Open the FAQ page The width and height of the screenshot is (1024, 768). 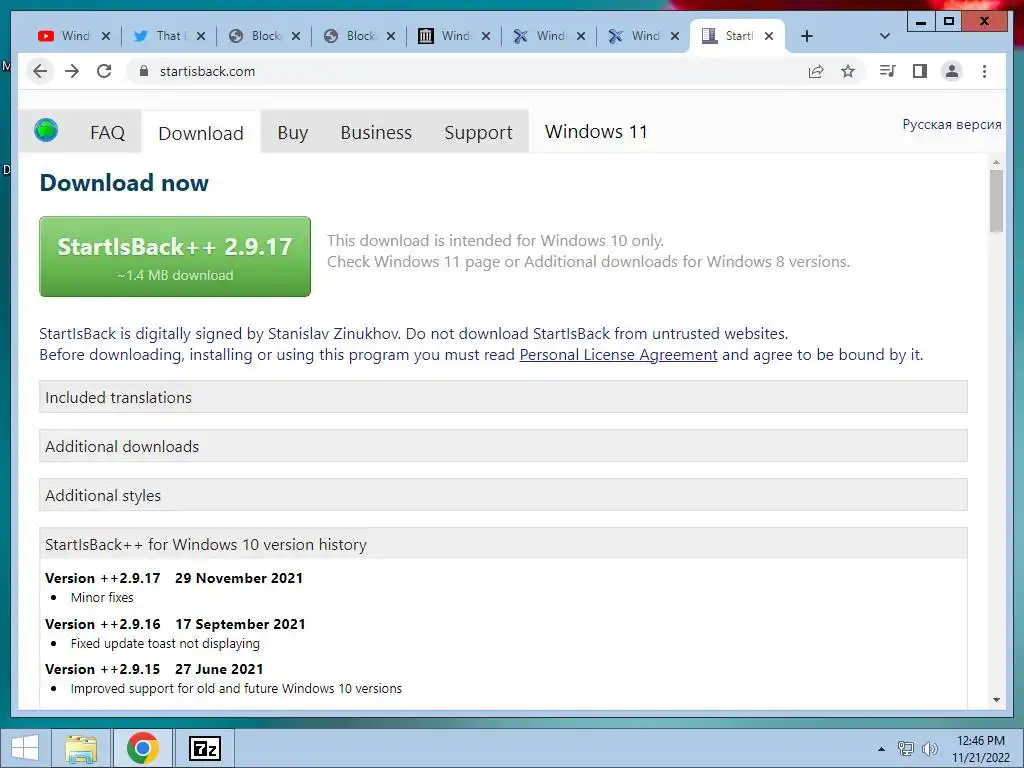(107, 133)
